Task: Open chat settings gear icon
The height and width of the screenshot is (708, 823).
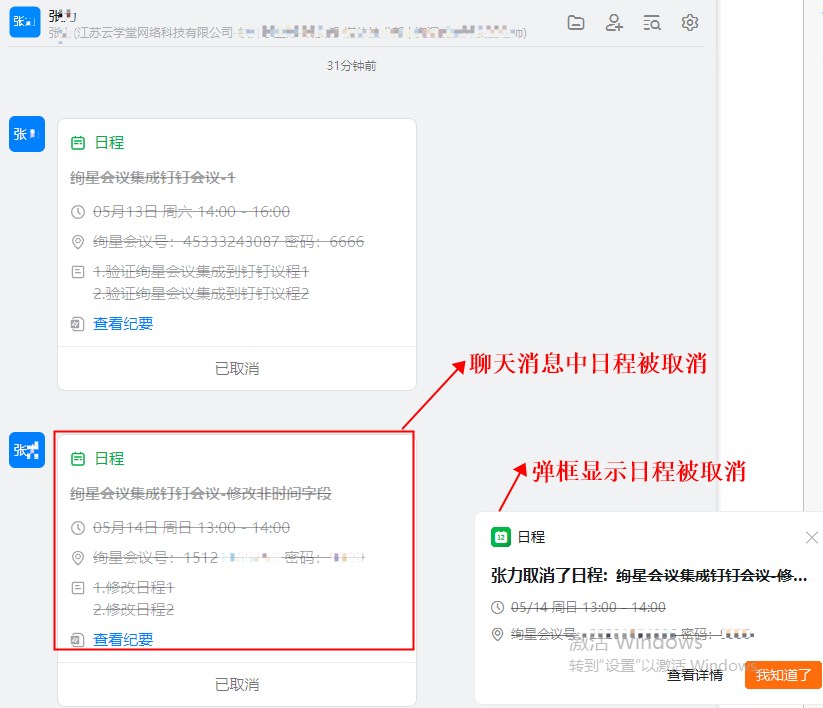Action: 690,23
